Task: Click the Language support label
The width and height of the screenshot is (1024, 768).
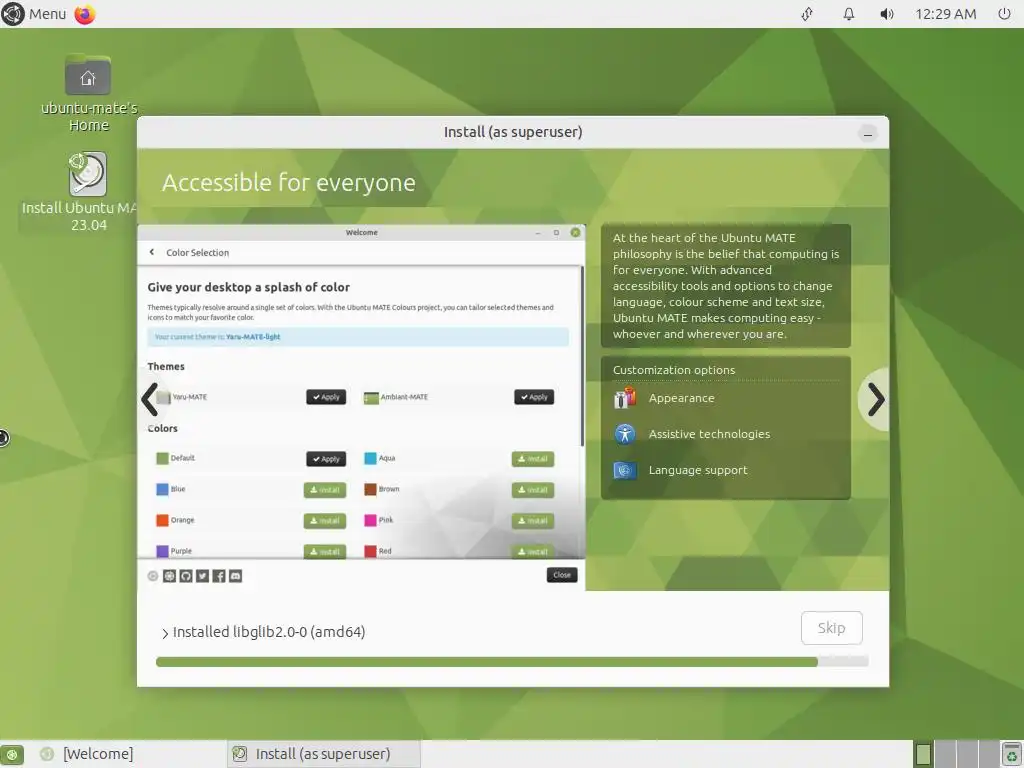Action: click(697, 470)
